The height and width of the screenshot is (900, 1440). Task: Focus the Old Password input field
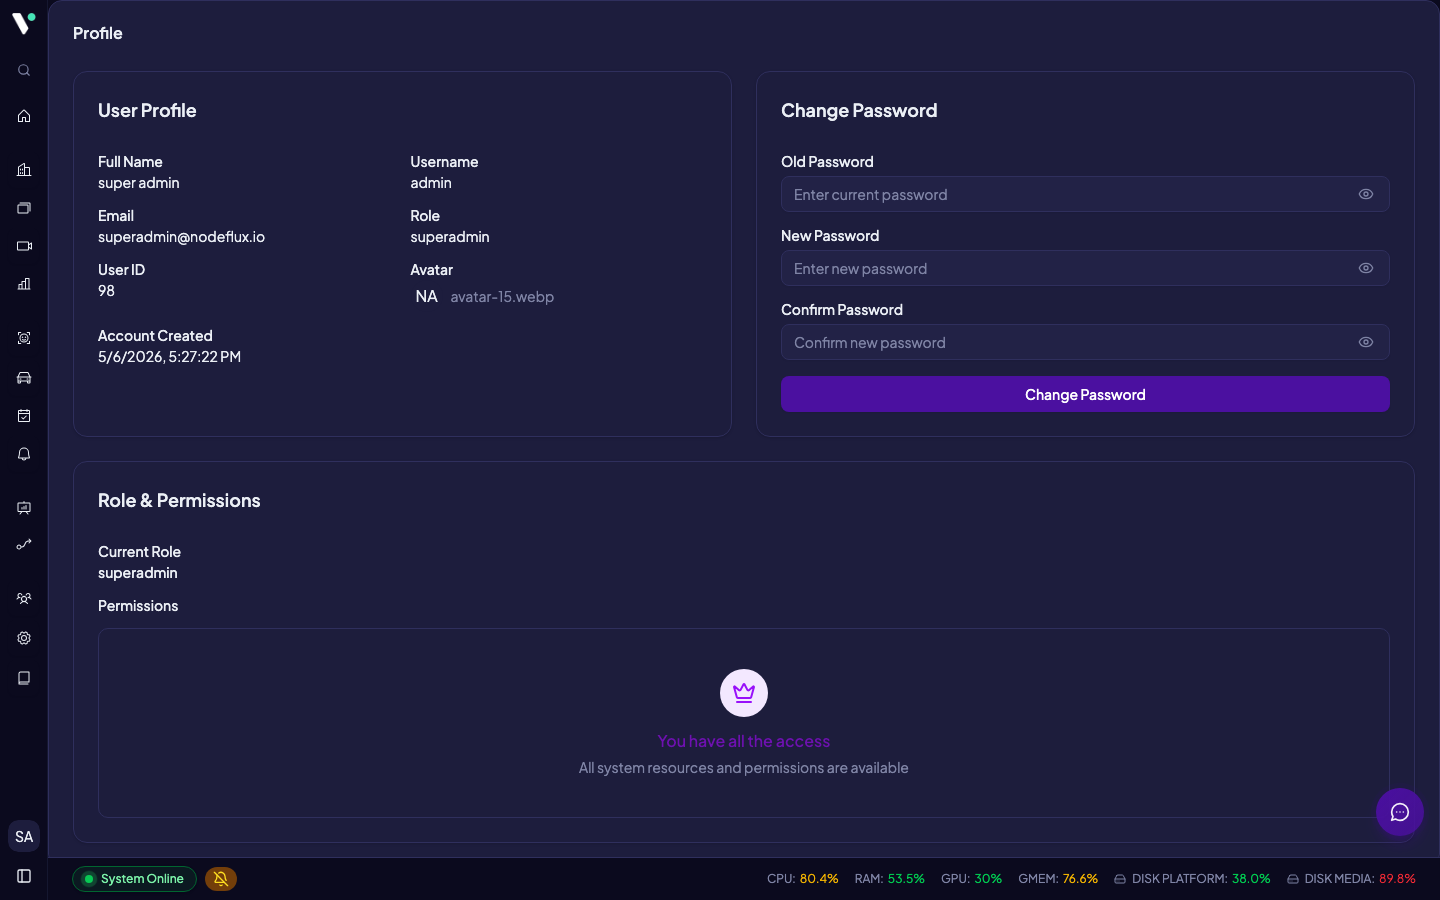click(x=1085, y=194)
